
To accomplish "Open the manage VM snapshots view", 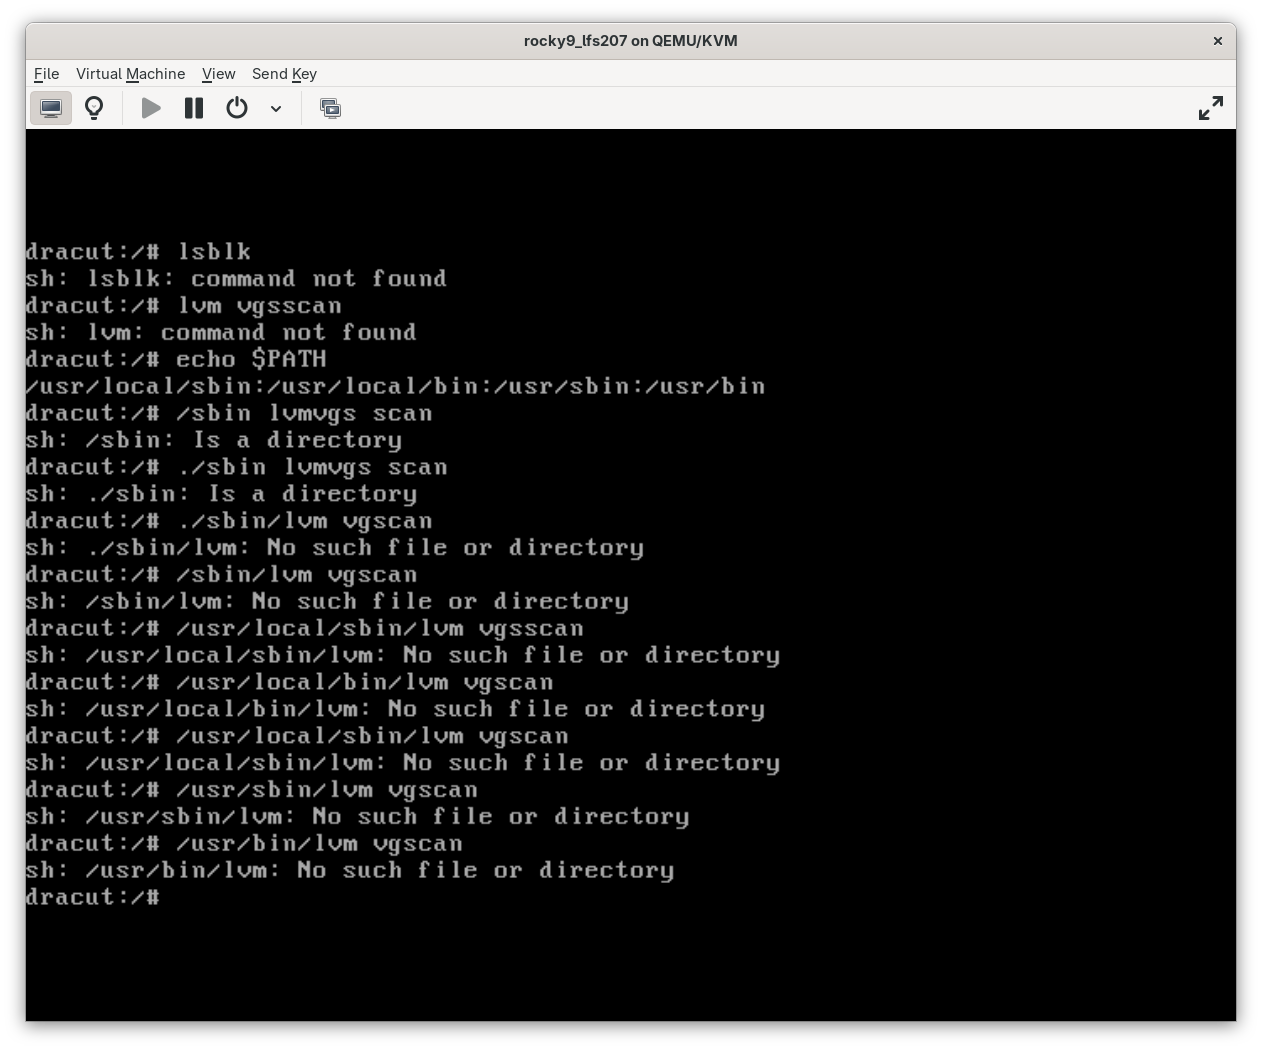I will click(x=330, y=108).
